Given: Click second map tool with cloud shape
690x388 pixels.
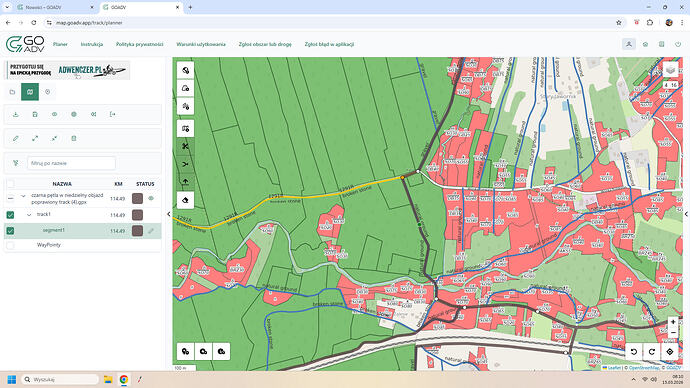Looking at the screenshot, I should [x=185, y=88].
